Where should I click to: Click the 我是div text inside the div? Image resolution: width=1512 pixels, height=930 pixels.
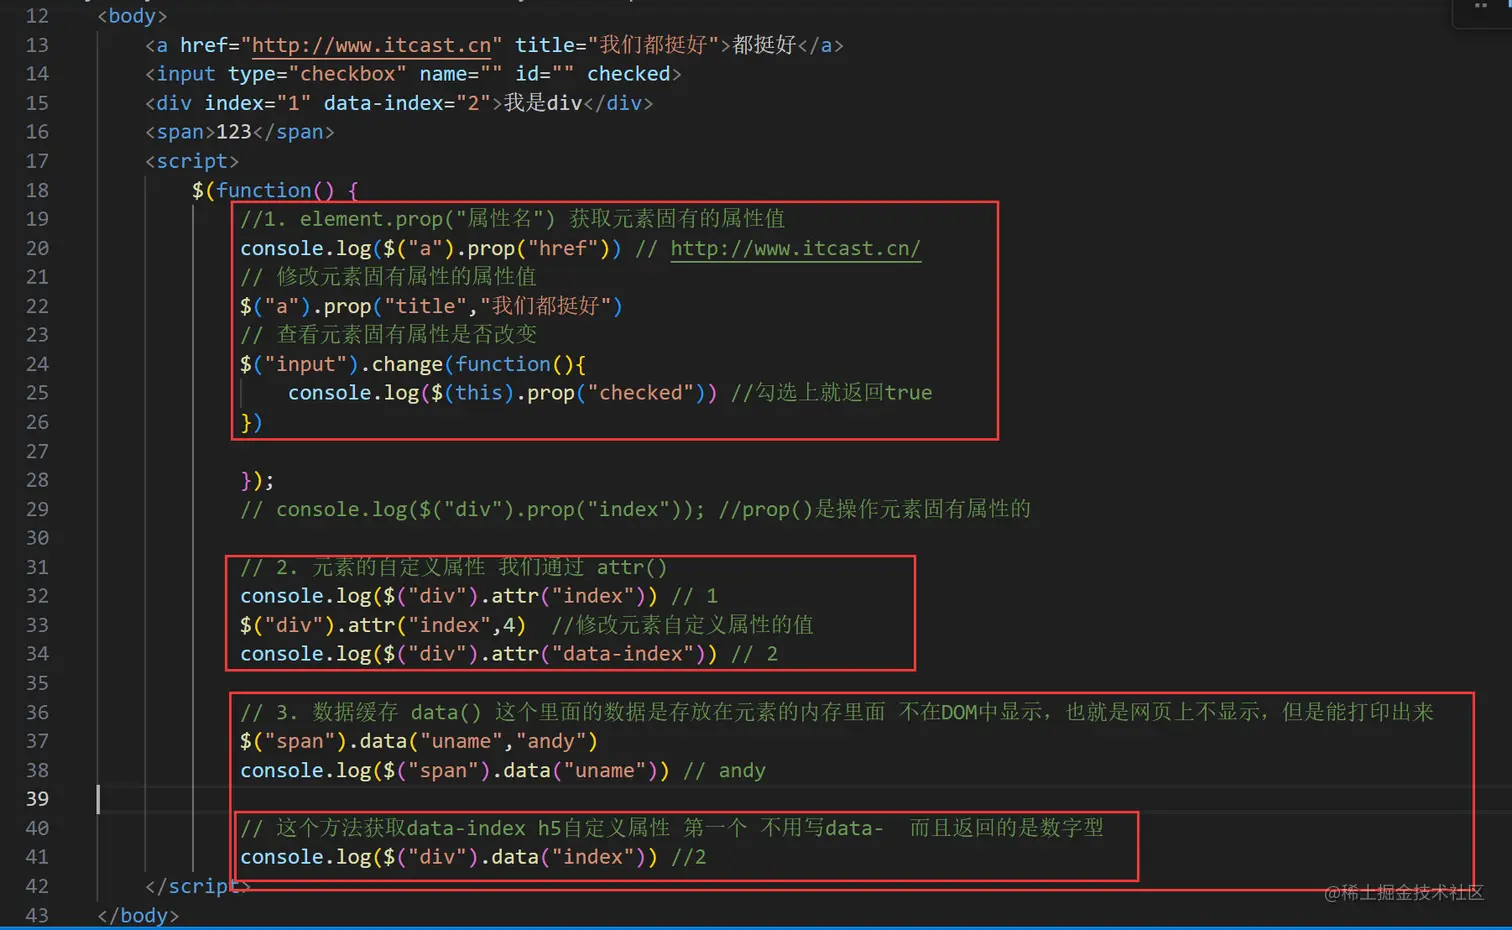pyautogui.click(x=543, y=103)
